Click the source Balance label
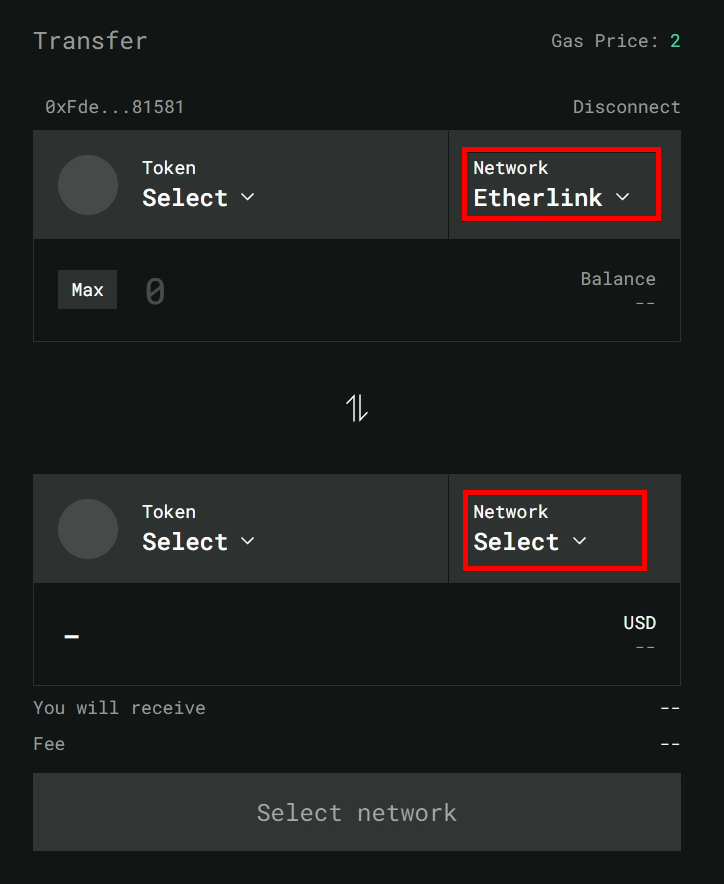 click(618, 279)
